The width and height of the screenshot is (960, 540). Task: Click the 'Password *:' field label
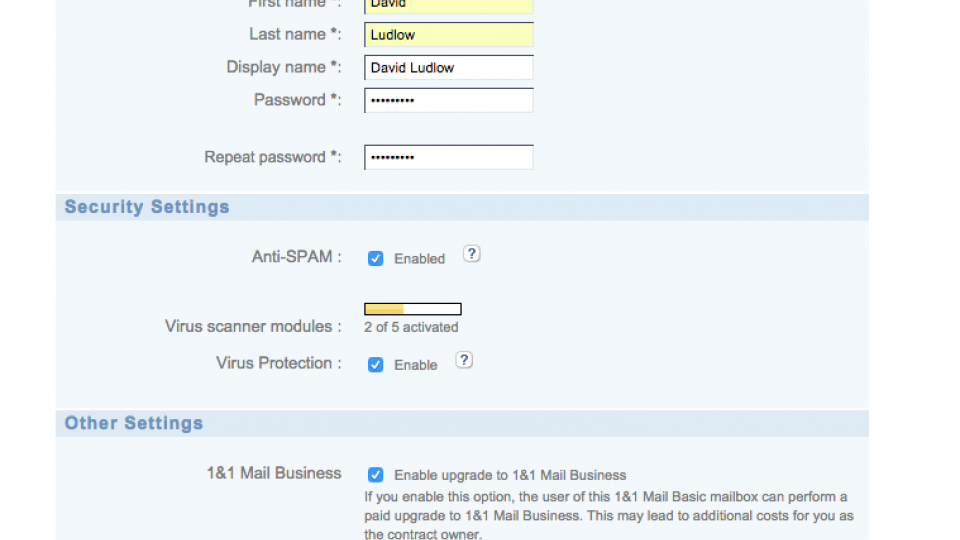click(298, 100)
